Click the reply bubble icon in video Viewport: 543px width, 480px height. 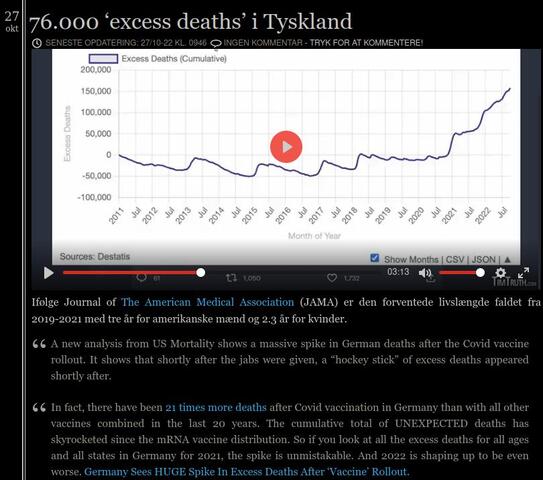[141, 278]
